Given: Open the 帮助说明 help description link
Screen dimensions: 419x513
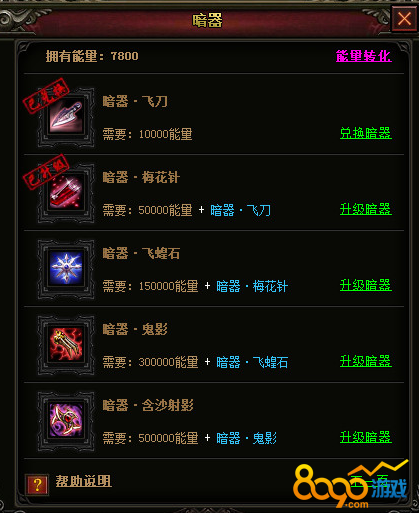Looking at the screenshot, I should coord(83,481).
